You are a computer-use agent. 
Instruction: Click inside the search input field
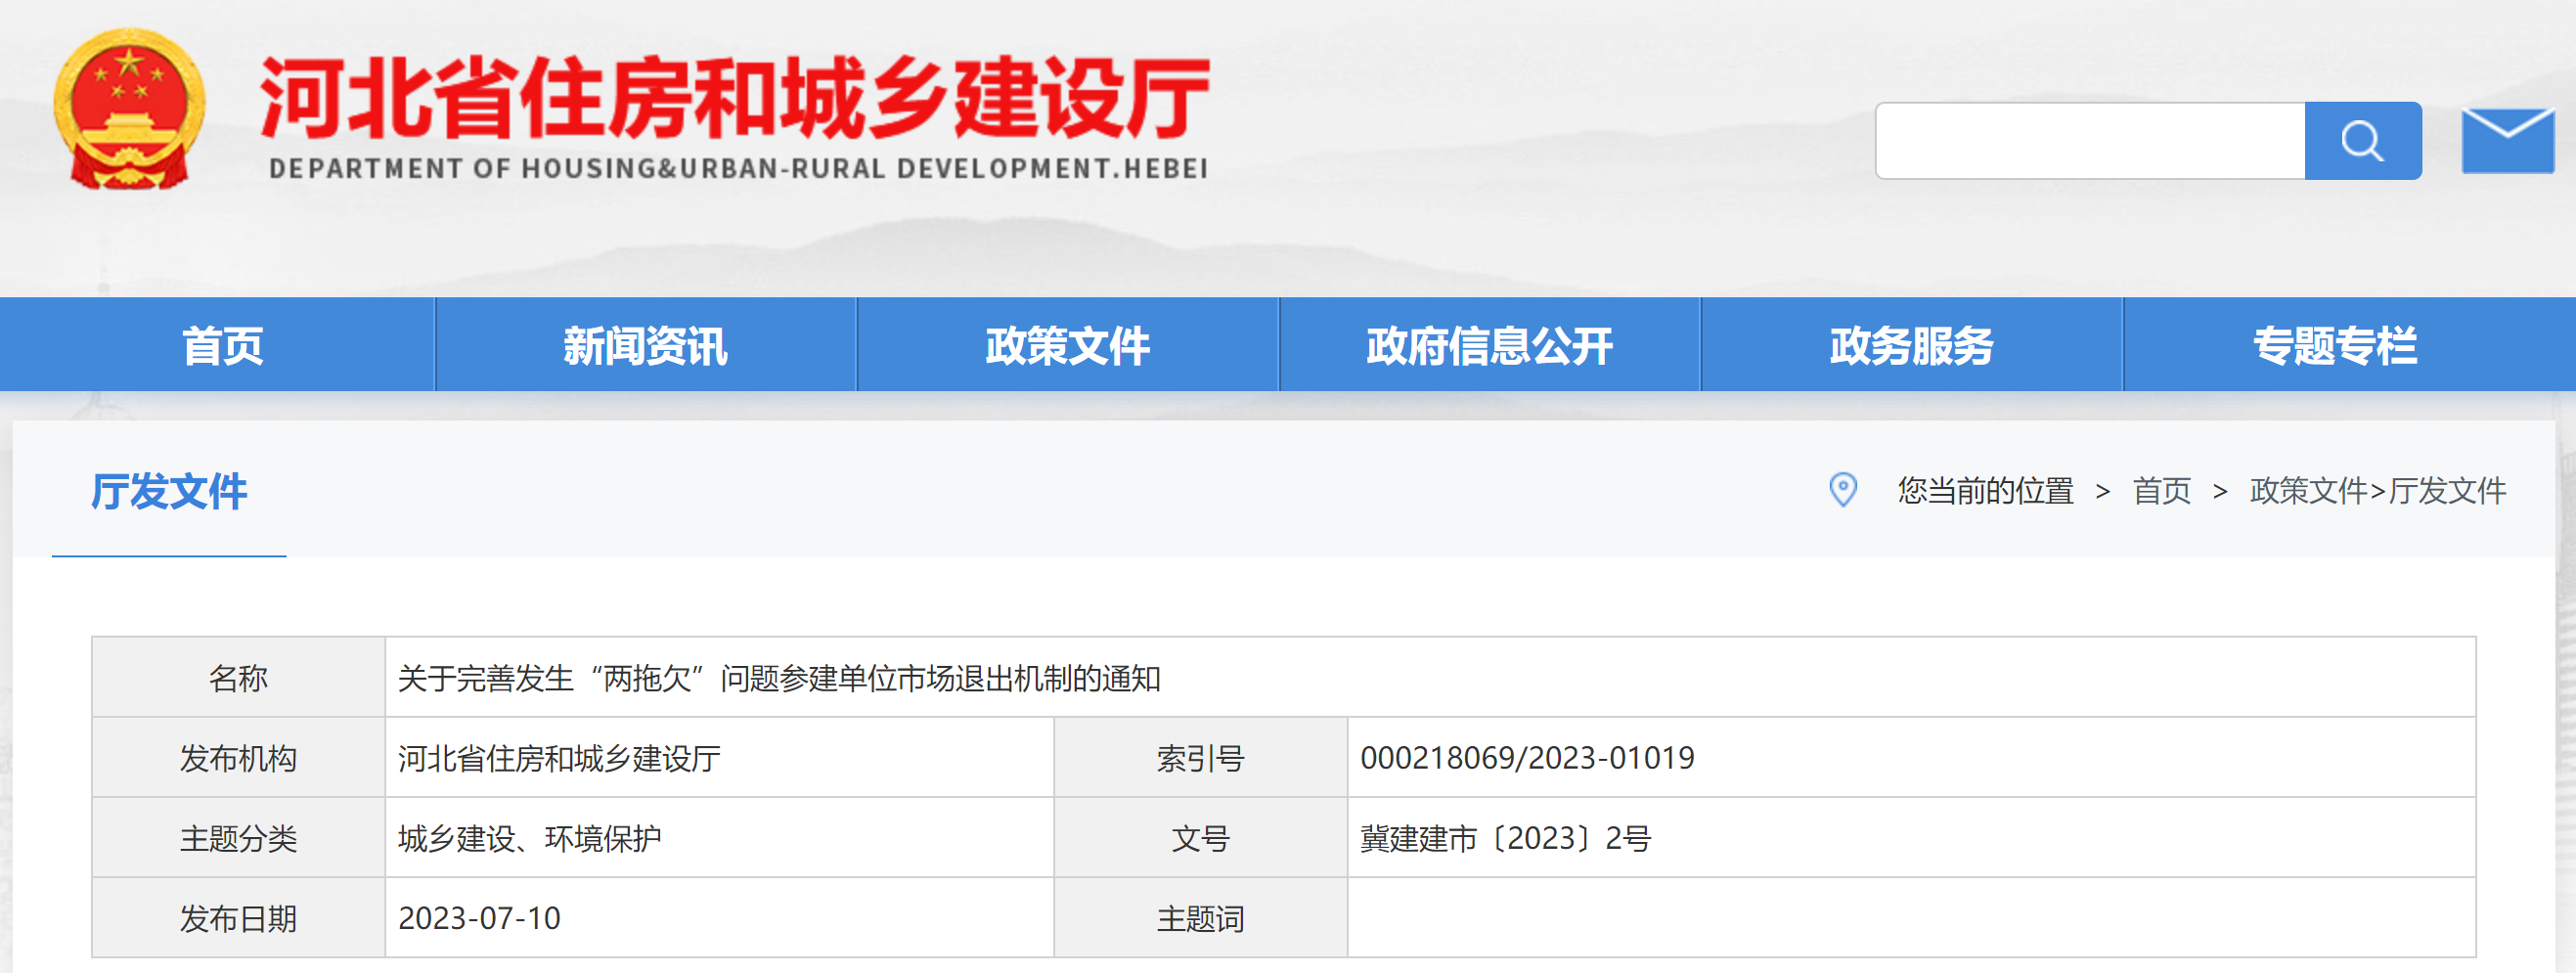click(x=2090, y=141)
